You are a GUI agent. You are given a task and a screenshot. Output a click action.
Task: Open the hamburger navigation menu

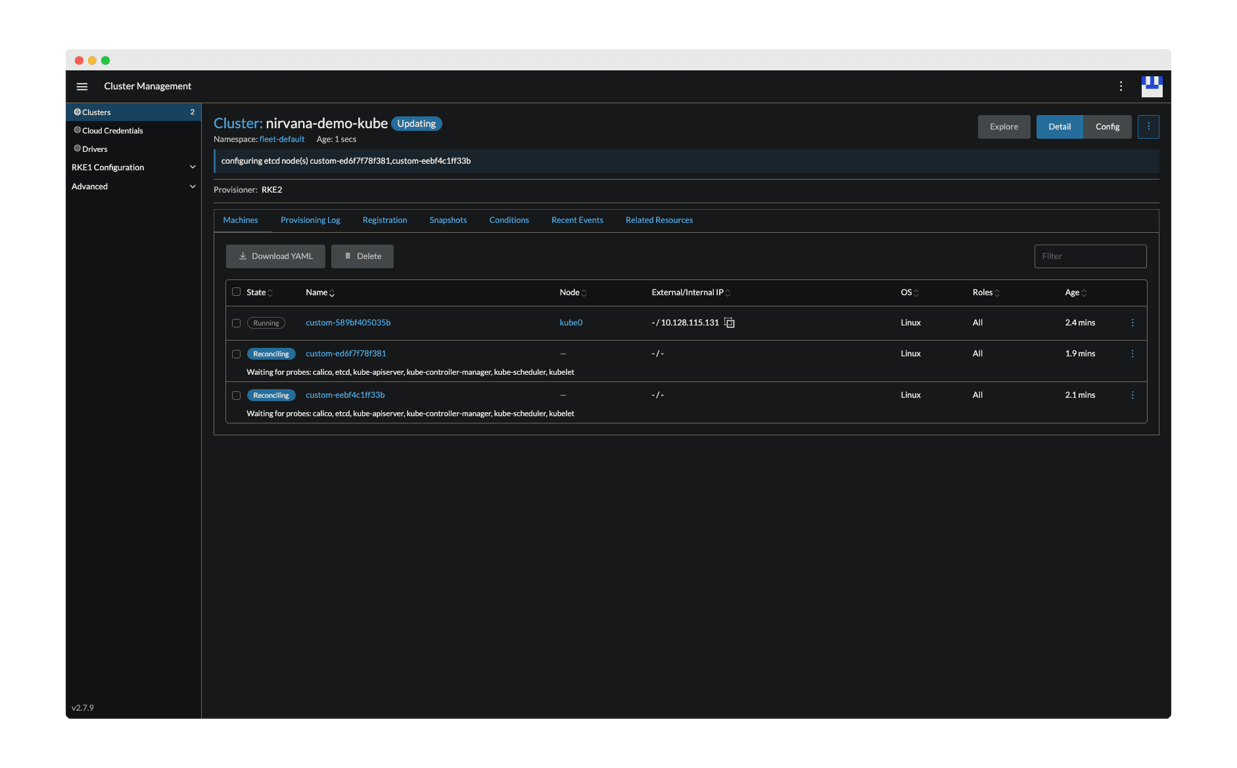pyautogui.click(x=82, y=87)
